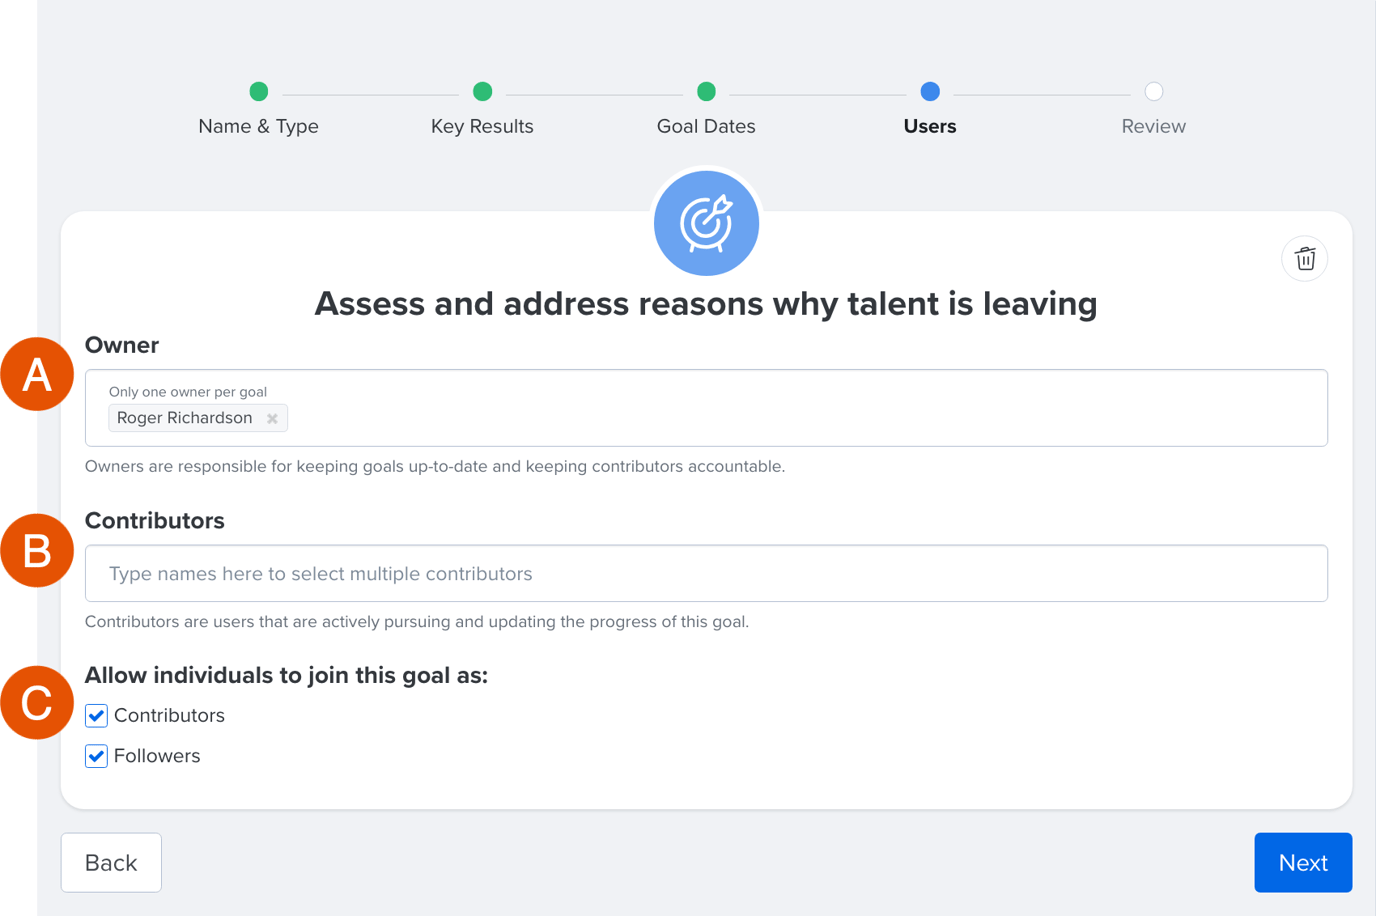Click the trash can delete icon
1376x916 pixels.
click(x=1304, y=259)
